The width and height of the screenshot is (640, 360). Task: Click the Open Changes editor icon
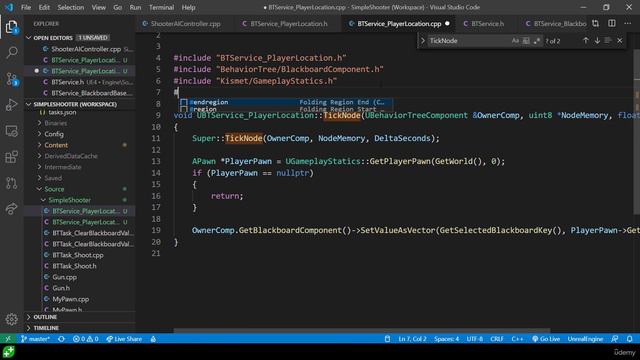[596, 24]
